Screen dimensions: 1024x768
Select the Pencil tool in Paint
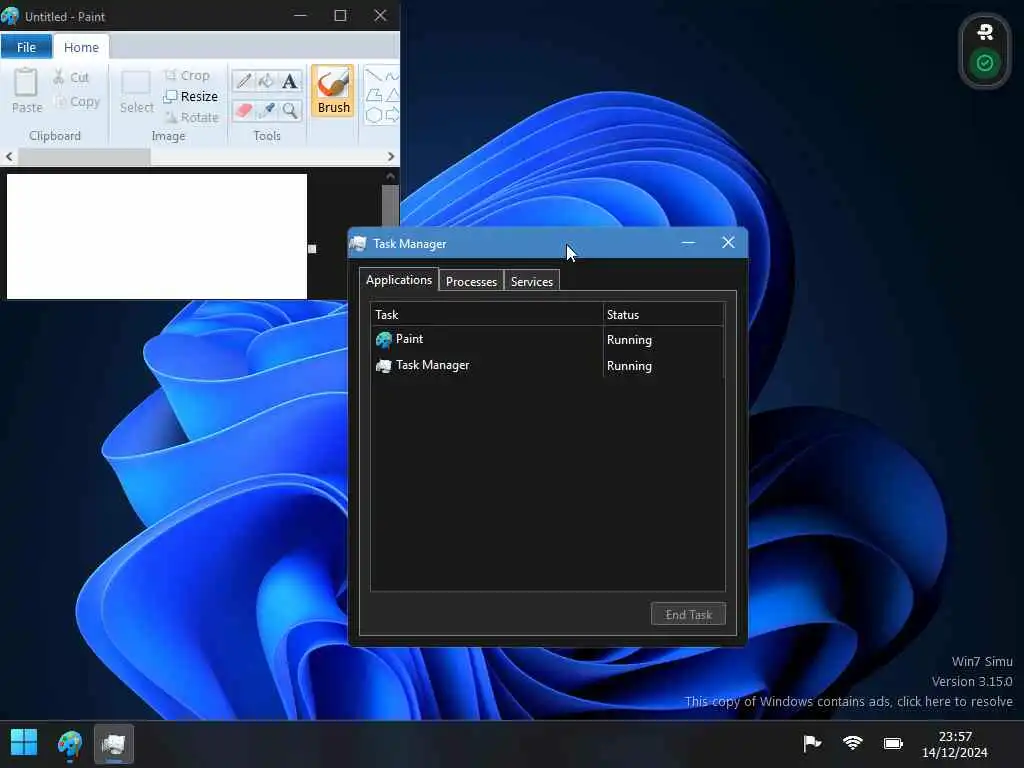[244, 81]
